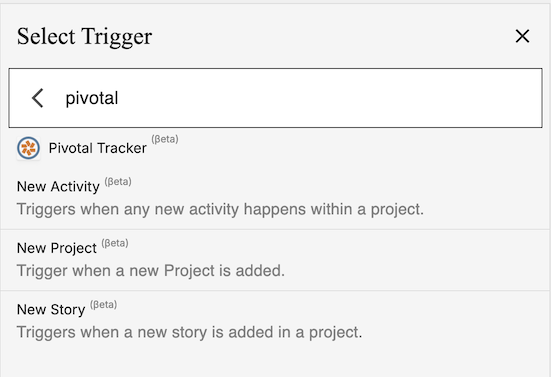This screenshot has width=551, height=377.
Task: Select the Pivotal Tracker app name
Action: click(97, 148)
